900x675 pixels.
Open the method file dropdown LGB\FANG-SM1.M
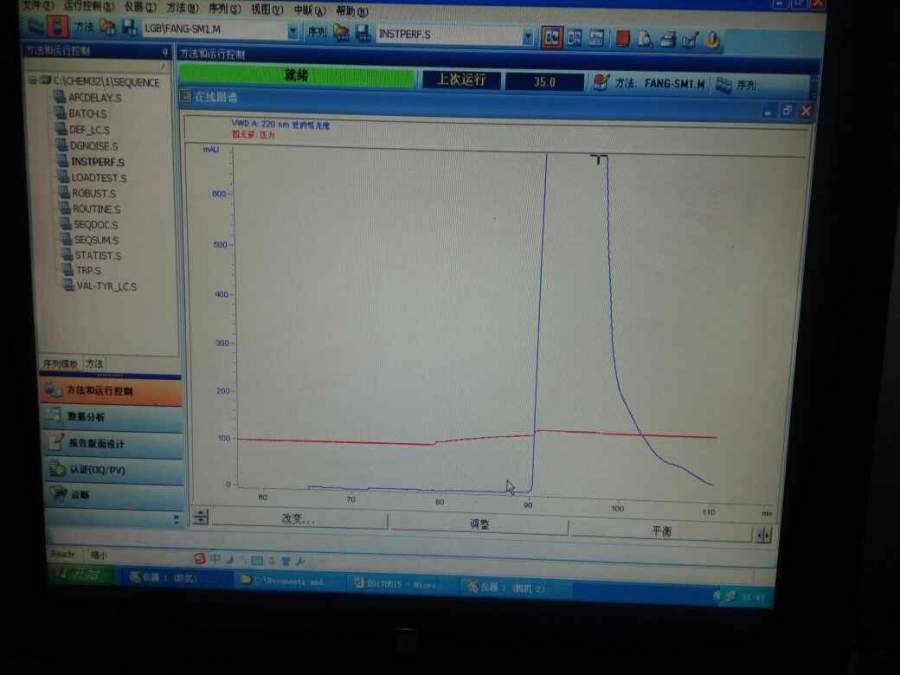coord(293,30)
